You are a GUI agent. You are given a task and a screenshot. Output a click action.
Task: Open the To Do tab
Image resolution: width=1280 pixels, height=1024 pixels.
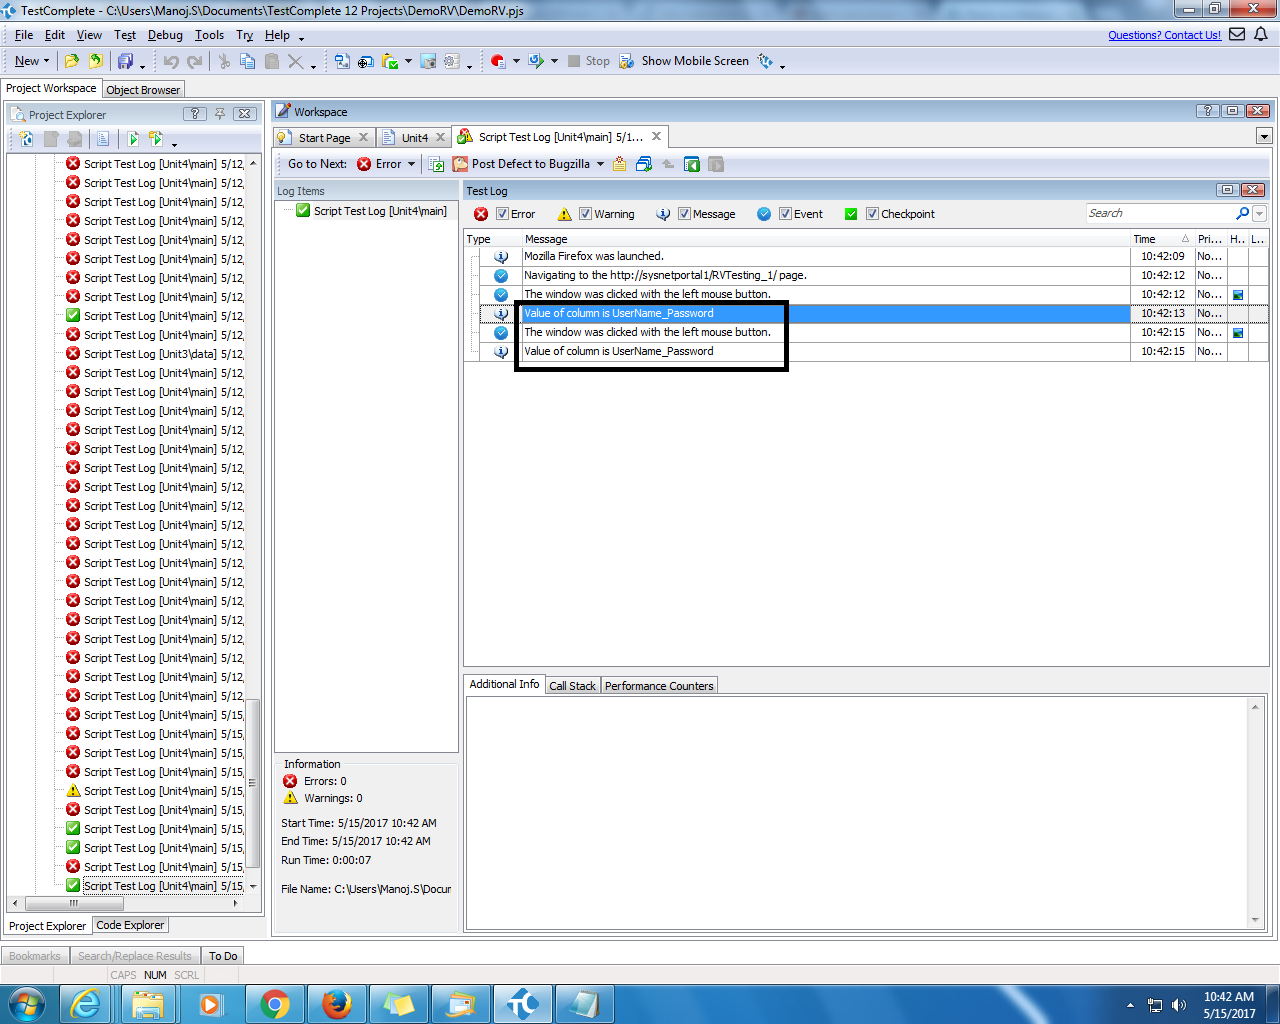pyautogui.click(x=223, y=956)
